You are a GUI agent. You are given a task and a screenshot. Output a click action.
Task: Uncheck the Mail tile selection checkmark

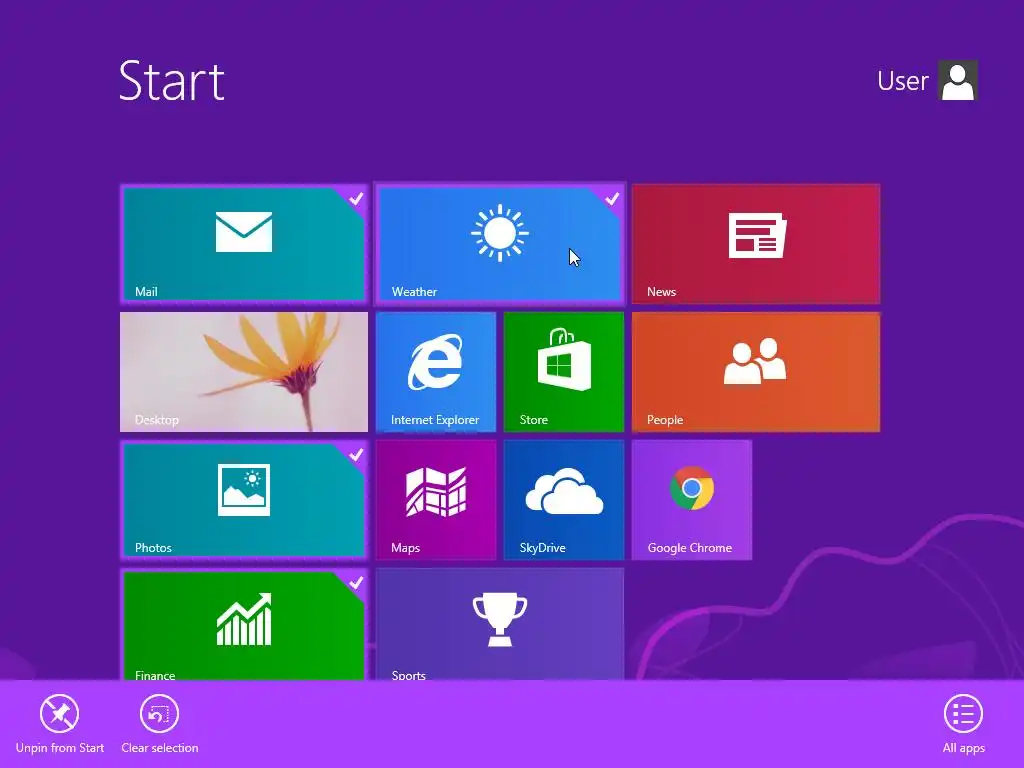pos(356,198)
